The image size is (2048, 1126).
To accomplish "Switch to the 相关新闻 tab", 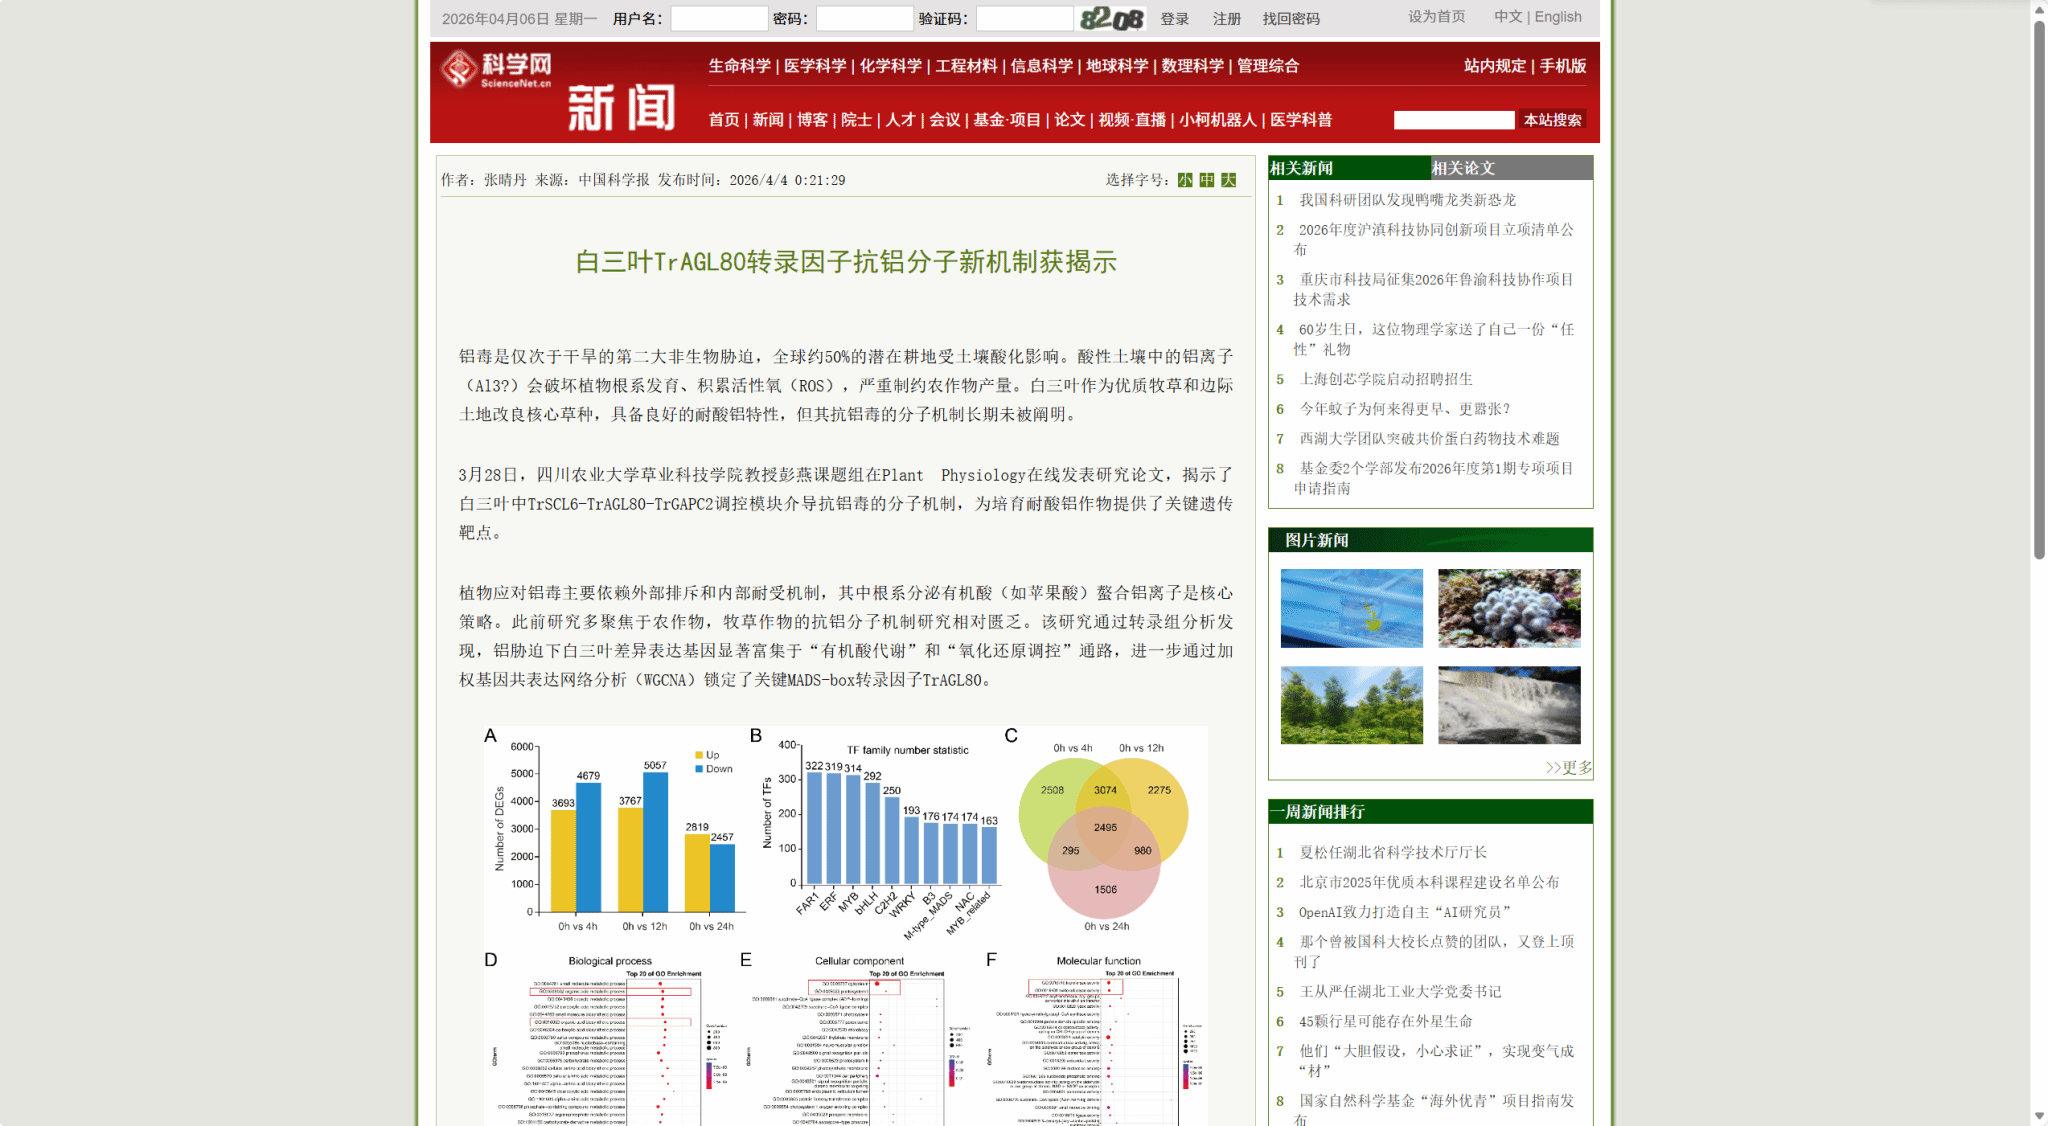I will (x=1302, y=168).
